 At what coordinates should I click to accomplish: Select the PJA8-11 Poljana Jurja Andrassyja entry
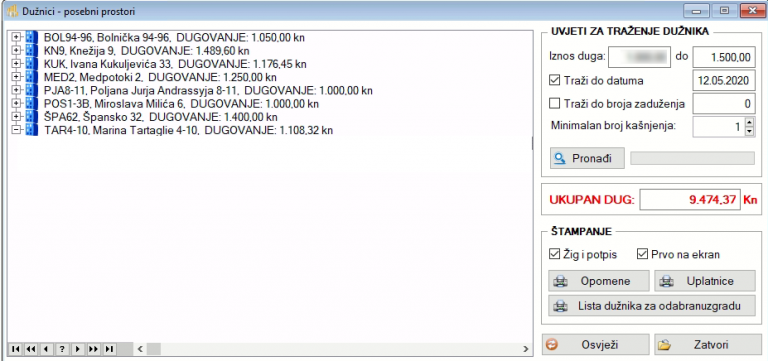(208, 91)
